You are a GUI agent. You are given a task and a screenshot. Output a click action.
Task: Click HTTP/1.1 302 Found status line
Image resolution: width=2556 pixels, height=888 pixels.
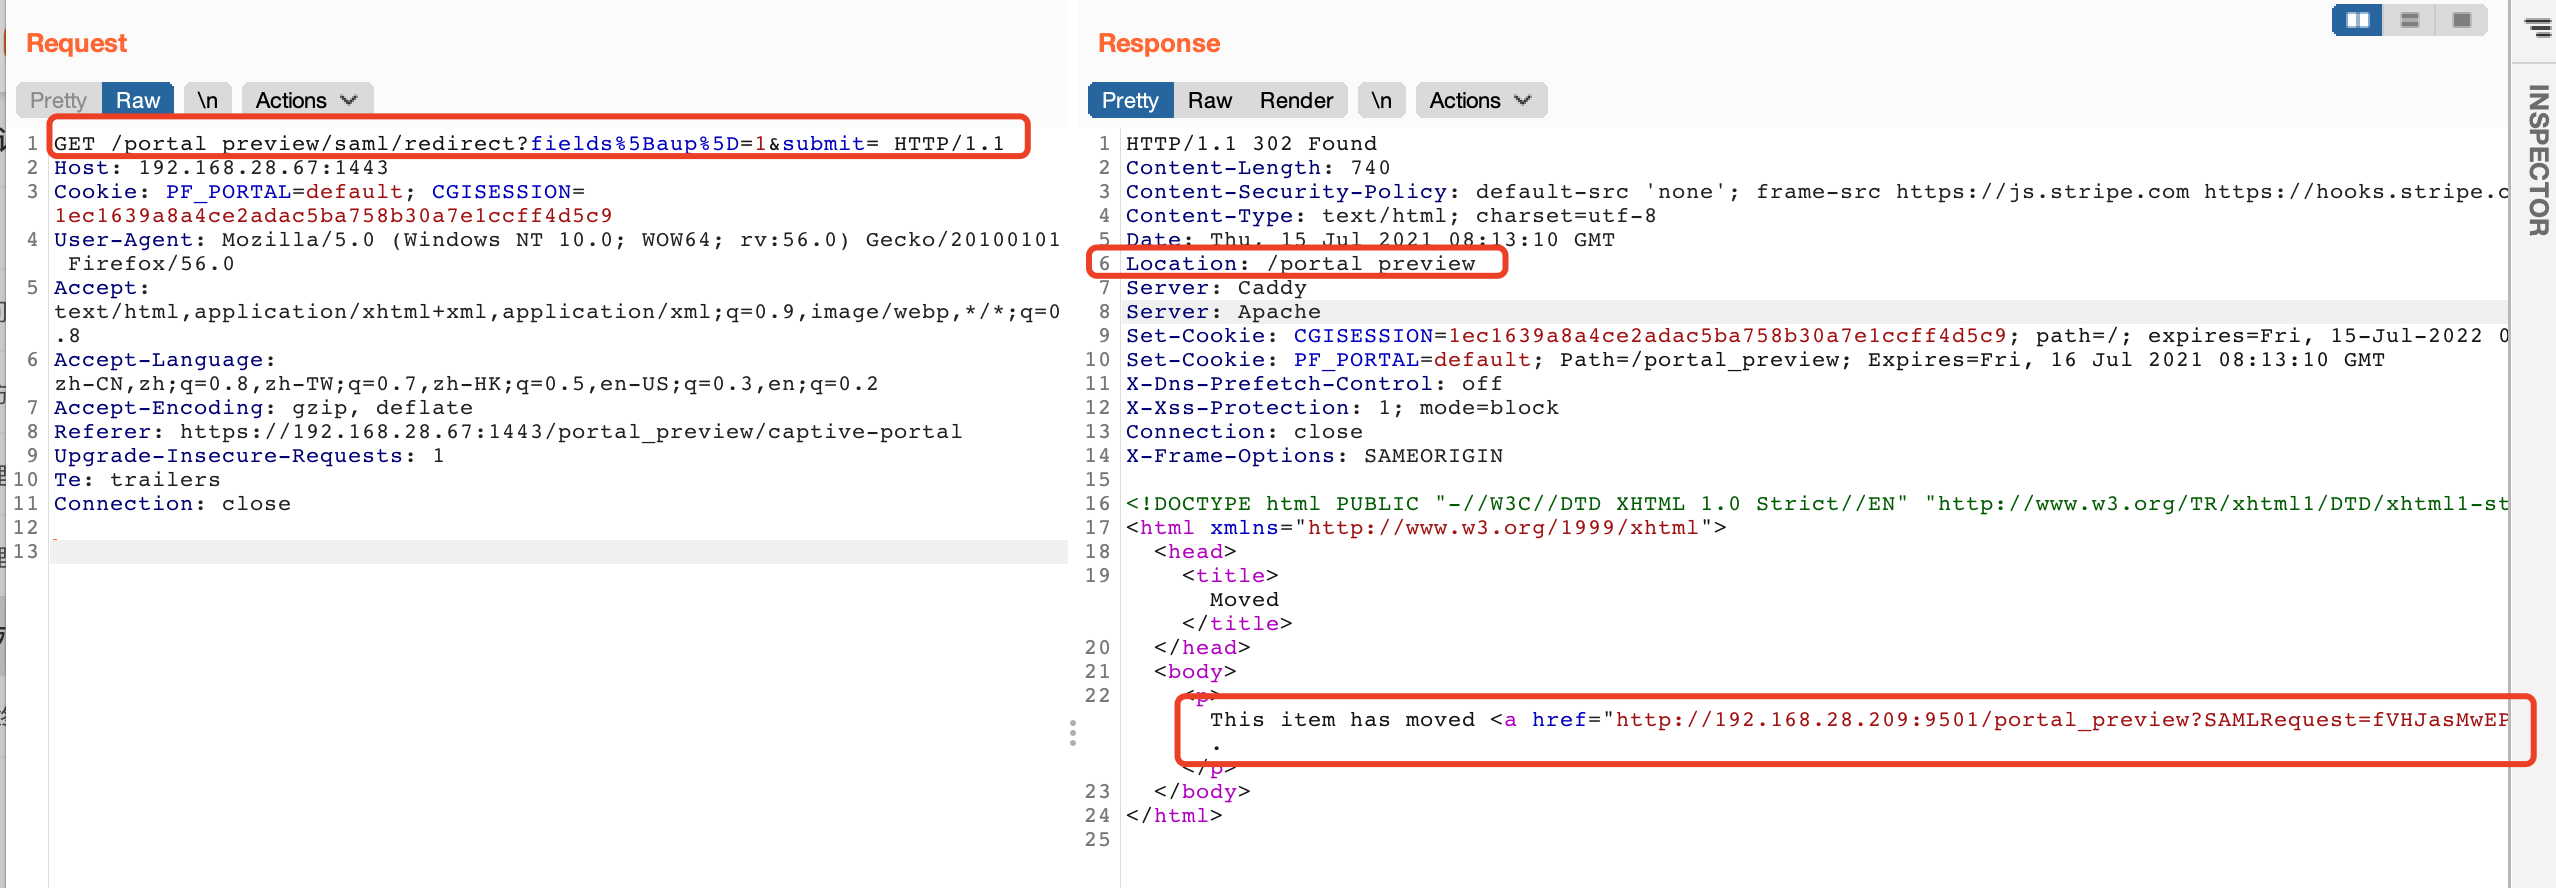pos(1251,144)
